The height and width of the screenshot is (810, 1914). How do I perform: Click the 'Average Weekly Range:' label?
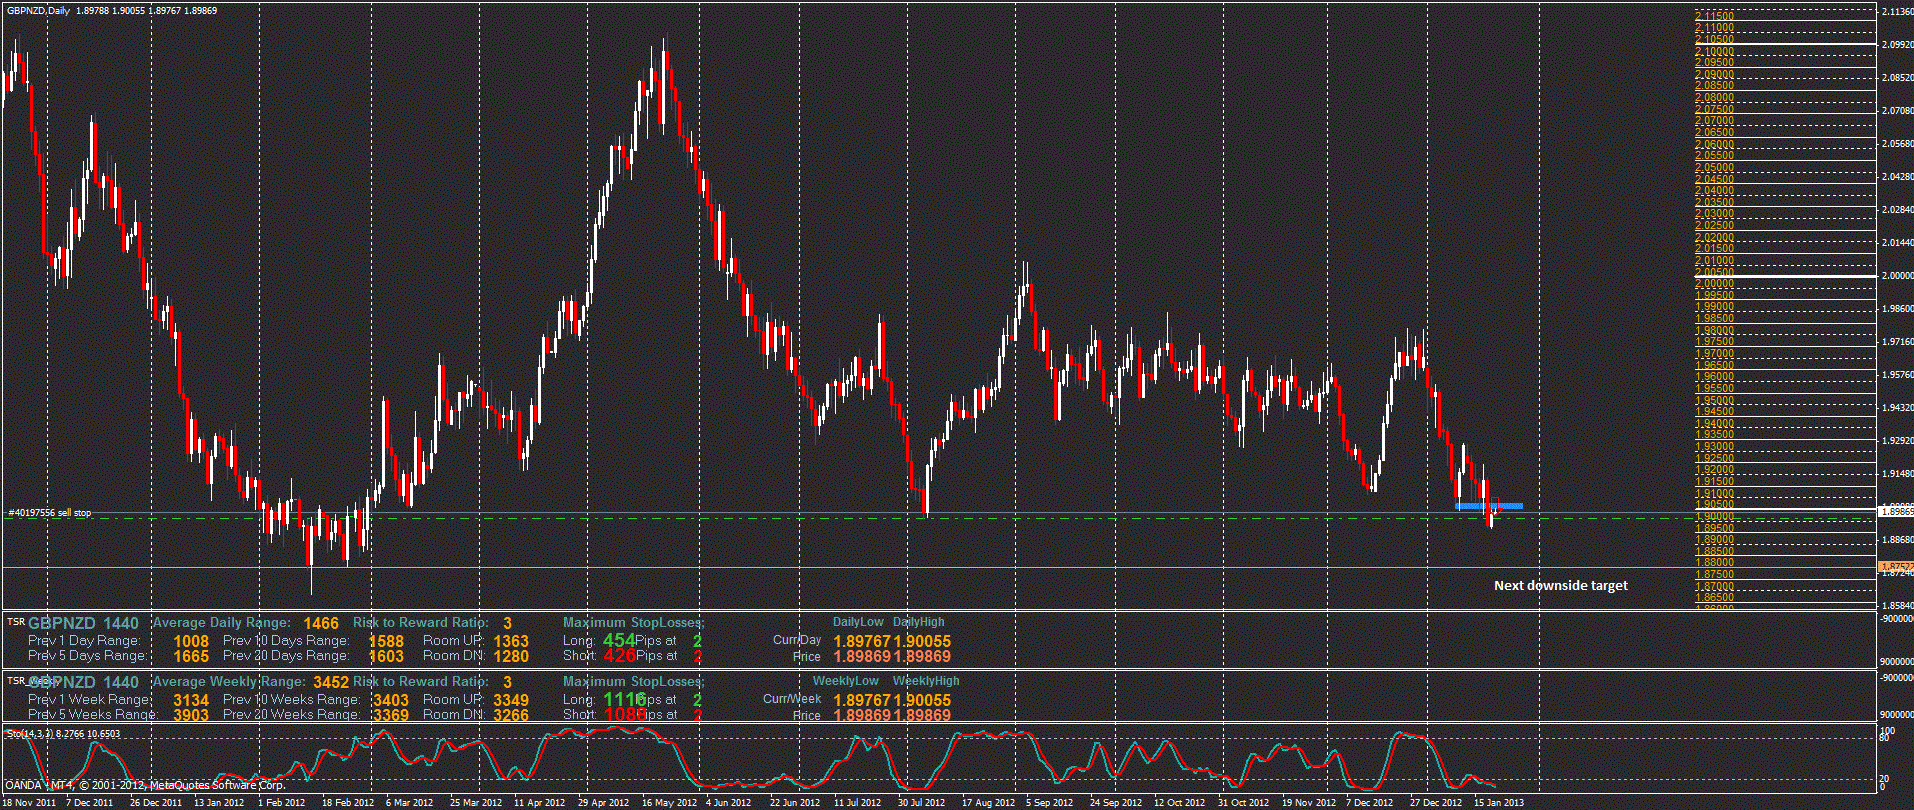(228, 682)
